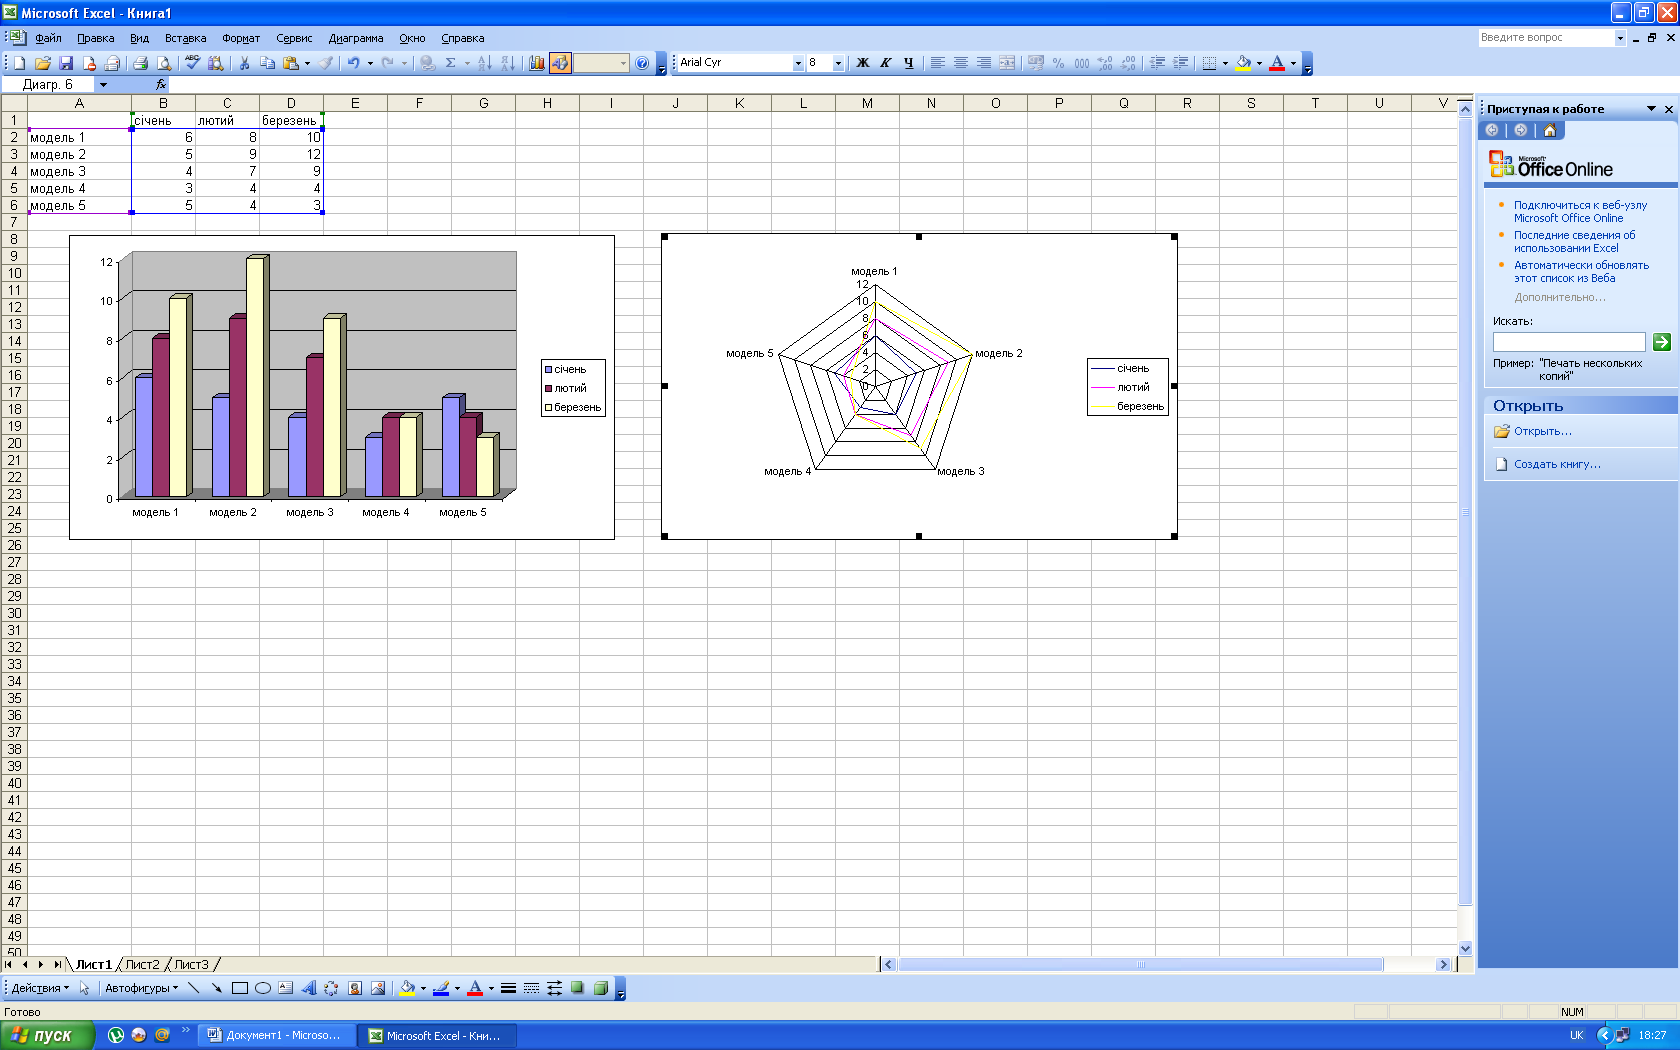Select the Rectangle drawing tool
This screenshot has width=1680, height=1050.
coord(240,988)
